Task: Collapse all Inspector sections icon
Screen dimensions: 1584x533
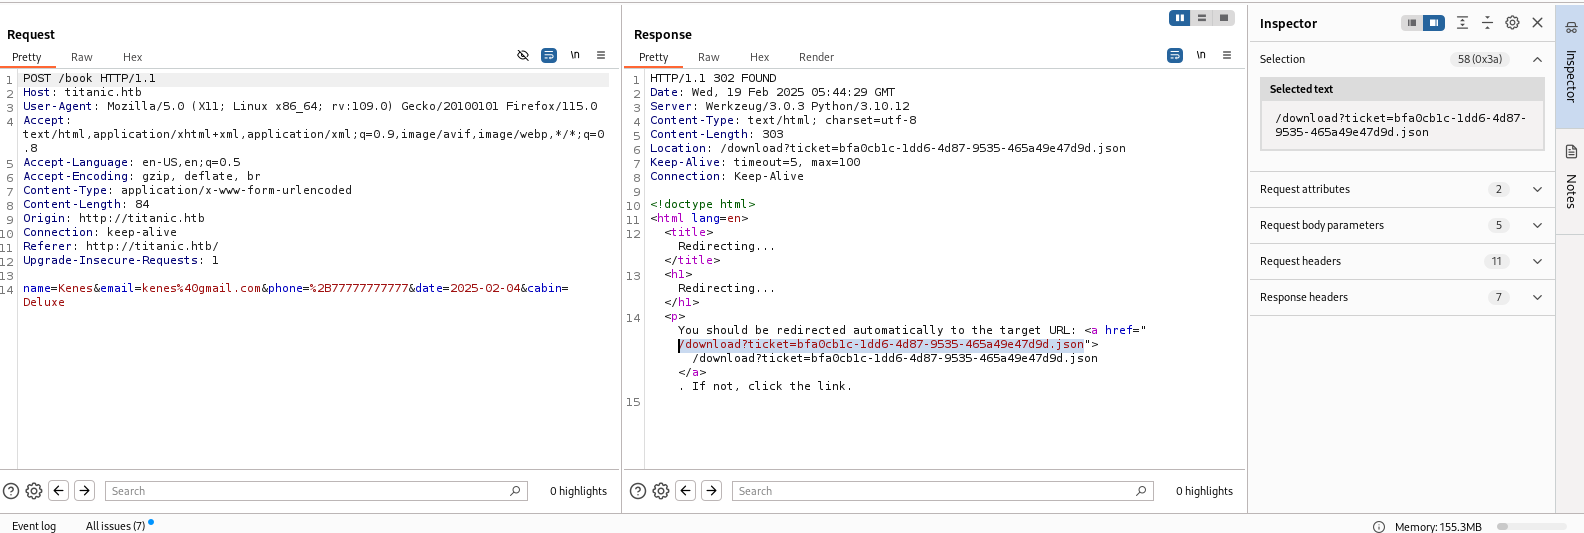Action: [x=1487, y=23]
